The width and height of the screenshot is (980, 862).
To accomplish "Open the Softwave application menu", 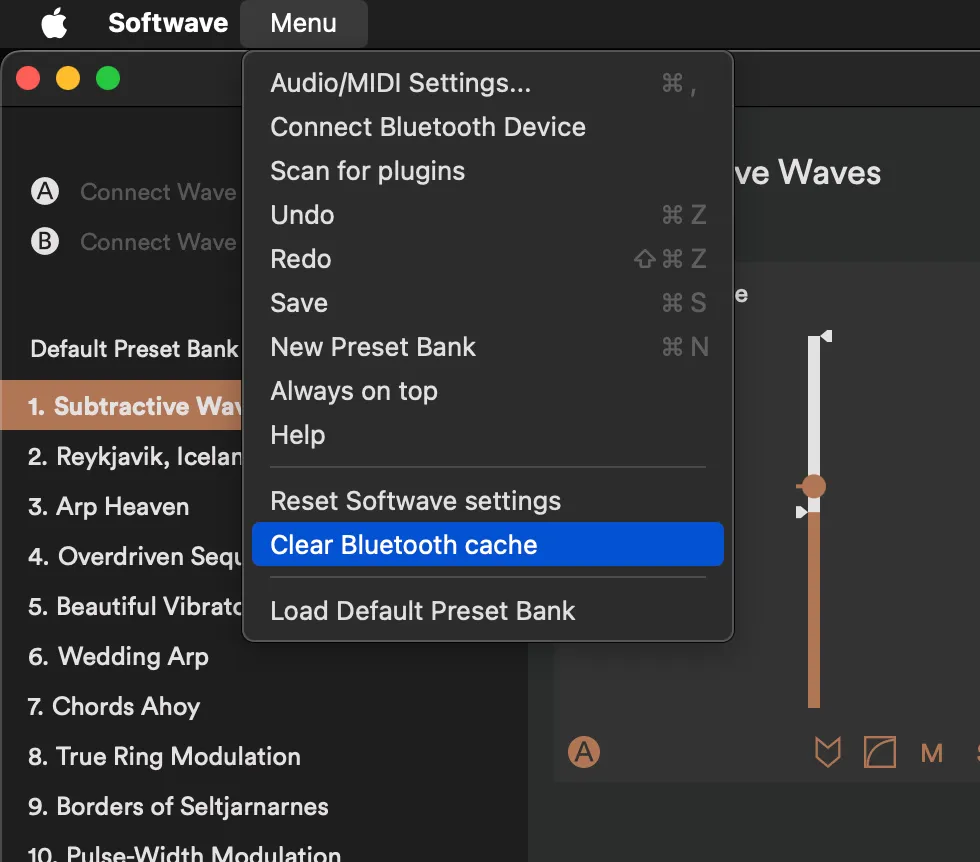I will tap(168, 23).
